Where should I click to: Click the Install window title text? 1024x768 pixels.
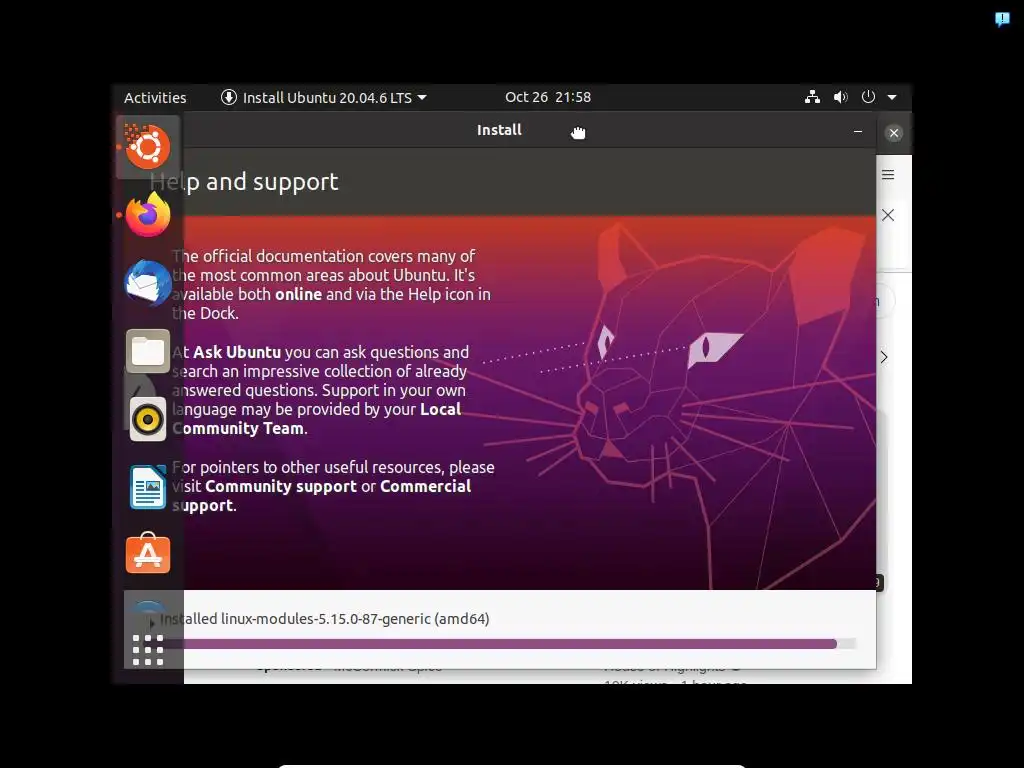point(499,130)
